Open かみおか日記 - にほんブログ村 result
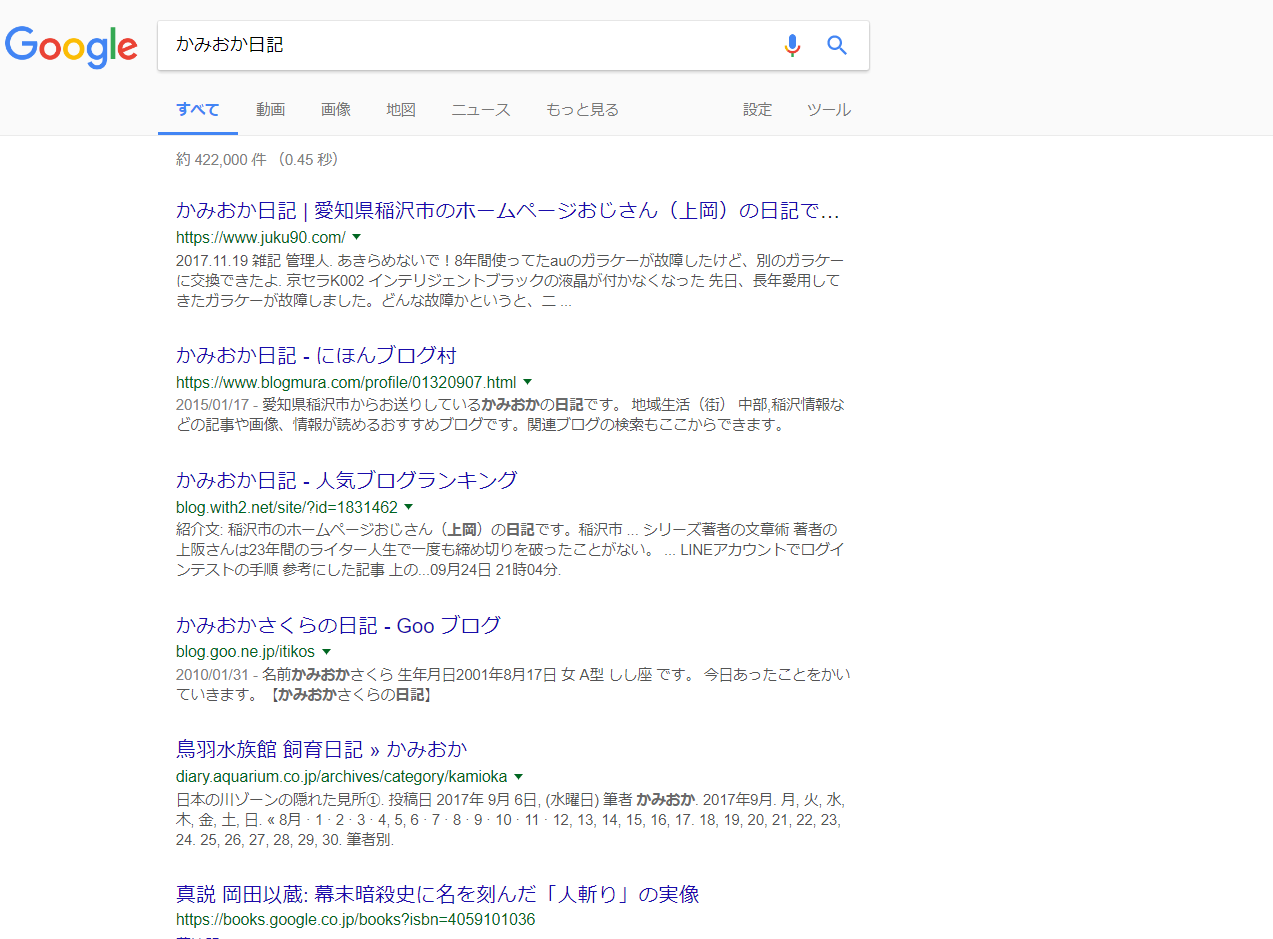Viewport: 1273px width, 939px height. point(316,355)
